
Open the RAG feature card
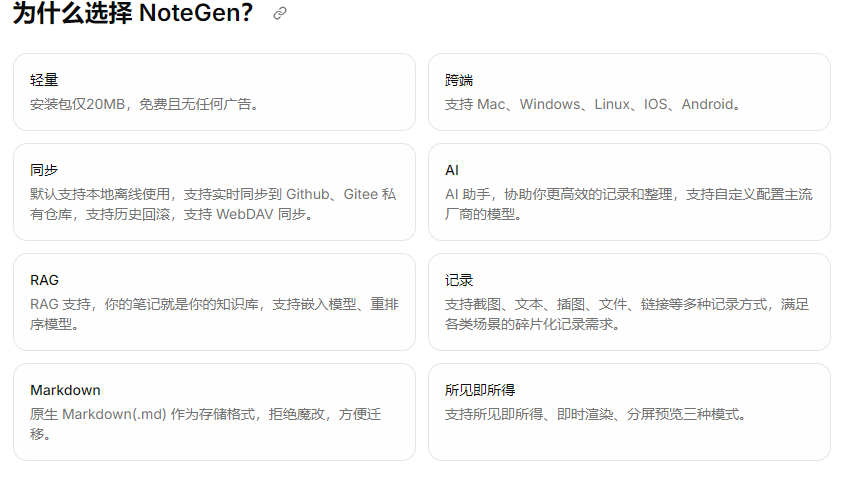tap(214, 302)
